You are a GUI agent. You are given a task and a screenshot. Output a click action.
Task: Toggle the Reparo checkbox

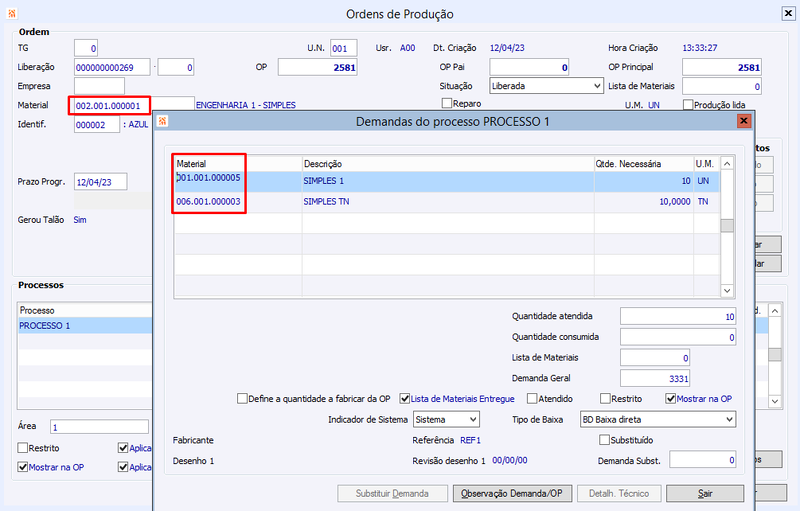[x=447, y=103]
